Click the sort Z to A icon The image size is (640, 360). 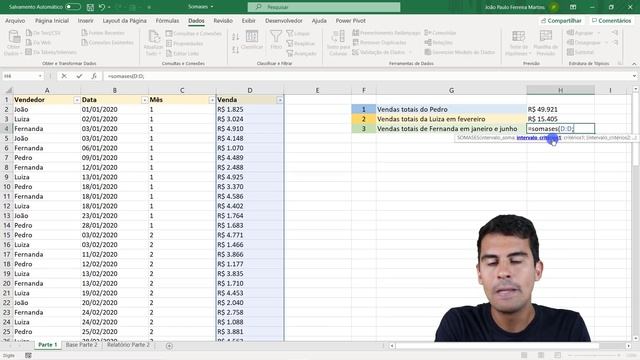236,50
